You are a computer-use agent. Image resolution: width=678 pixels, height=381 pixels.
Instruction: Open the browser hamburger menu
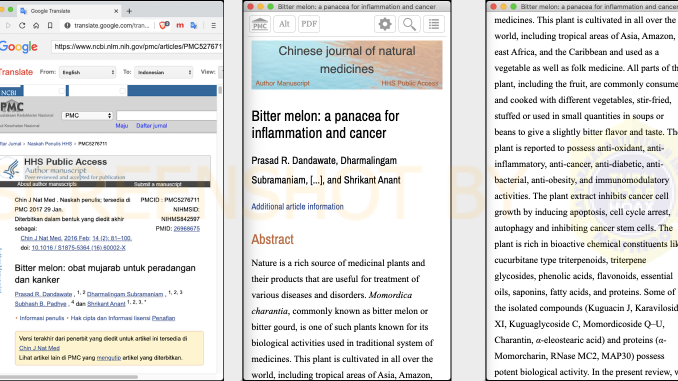[214, 26]
